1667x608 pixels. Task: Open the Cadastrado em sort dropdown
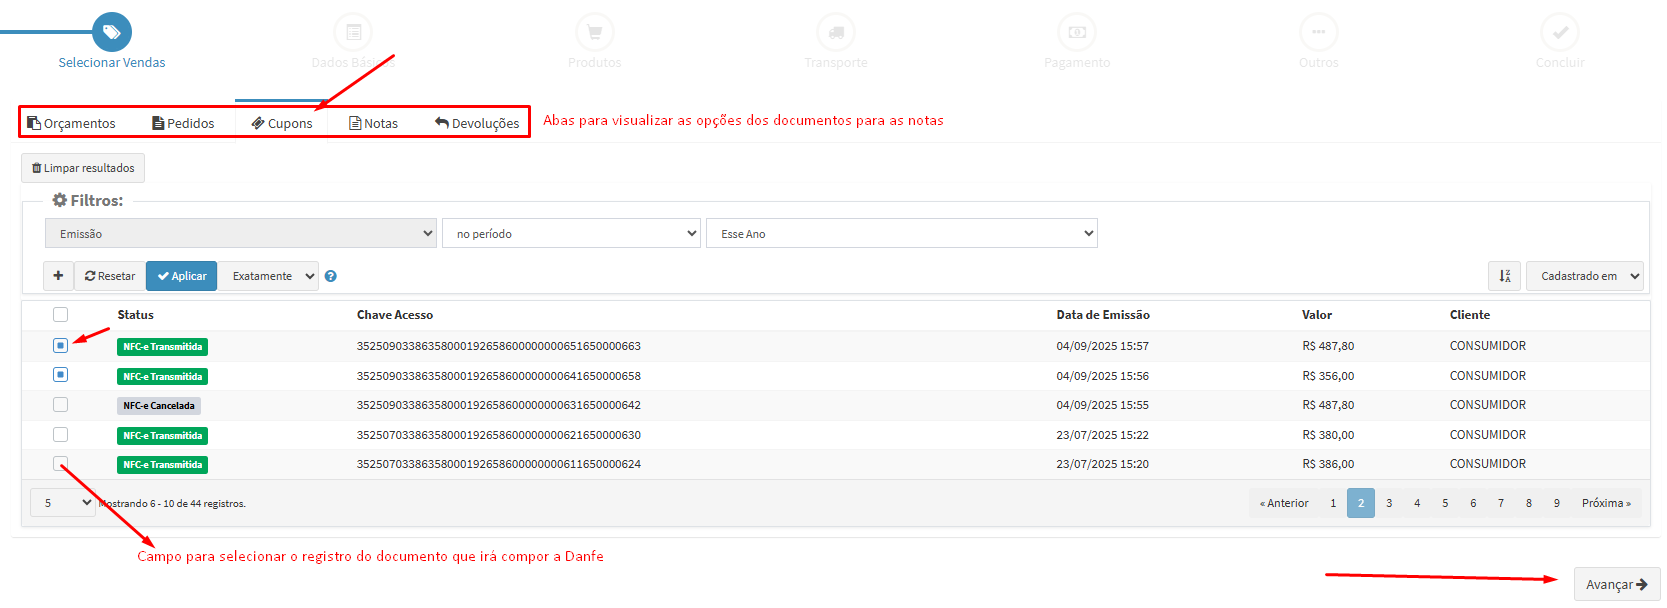1584,276
